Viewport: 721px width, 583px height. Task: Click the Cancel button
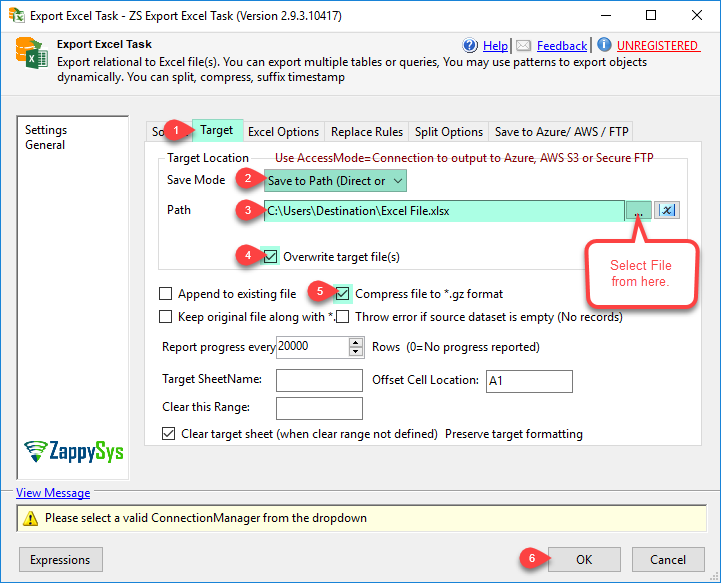(x=668, y=560)
